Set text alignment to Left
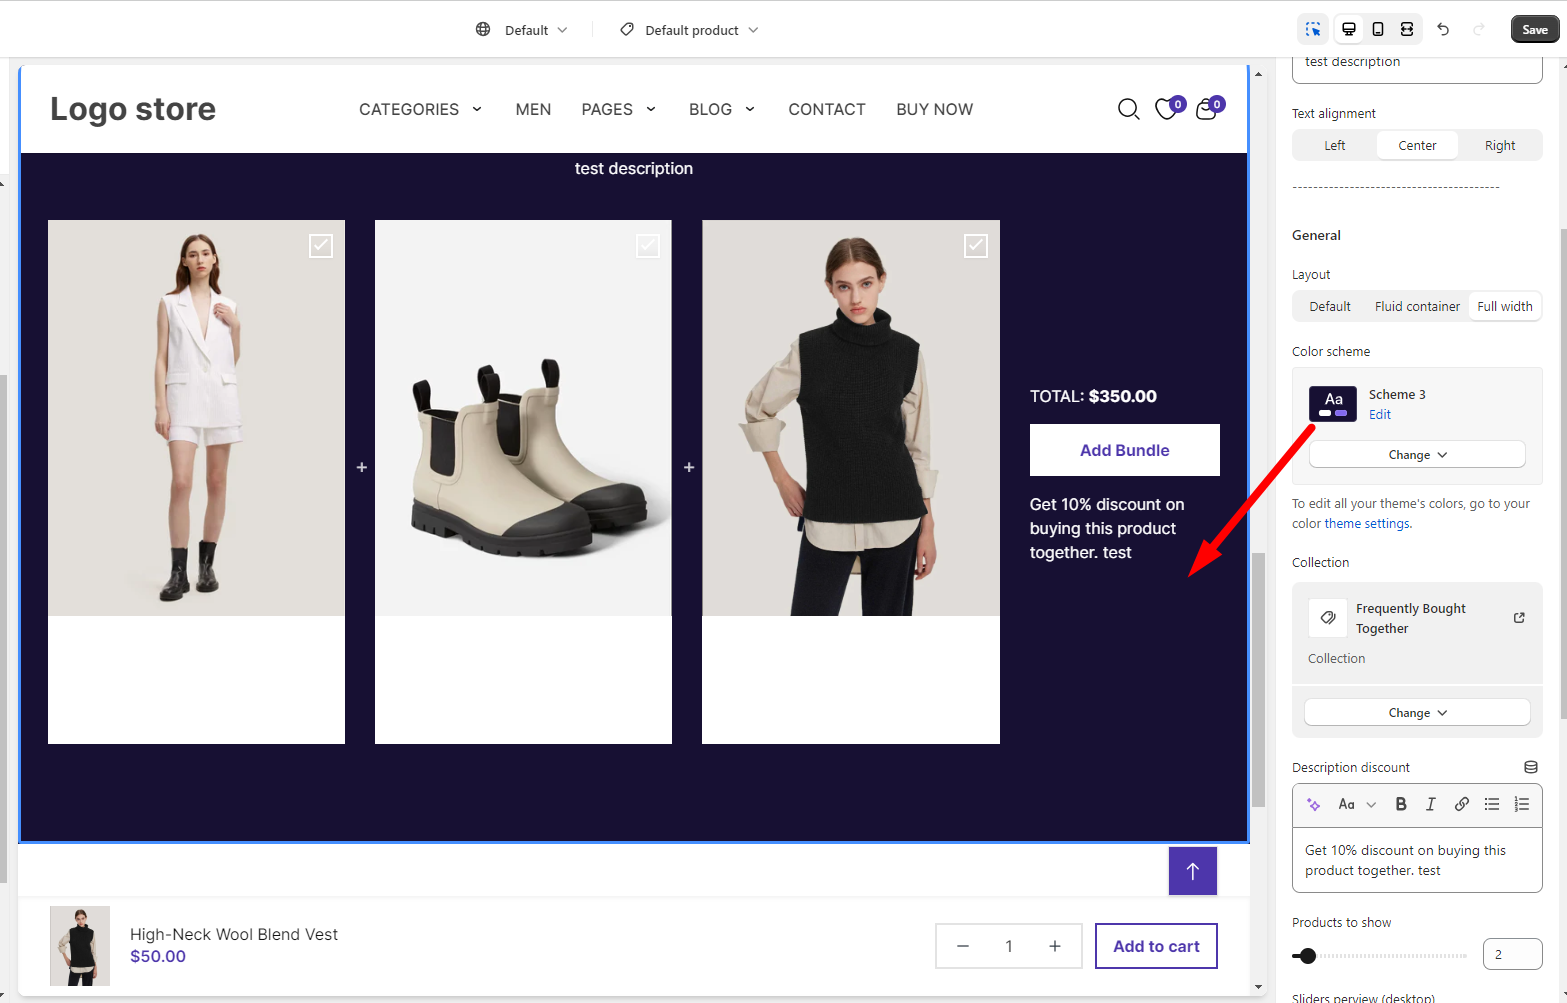Viewport: 1567px width, 1003px height. 1335,145
